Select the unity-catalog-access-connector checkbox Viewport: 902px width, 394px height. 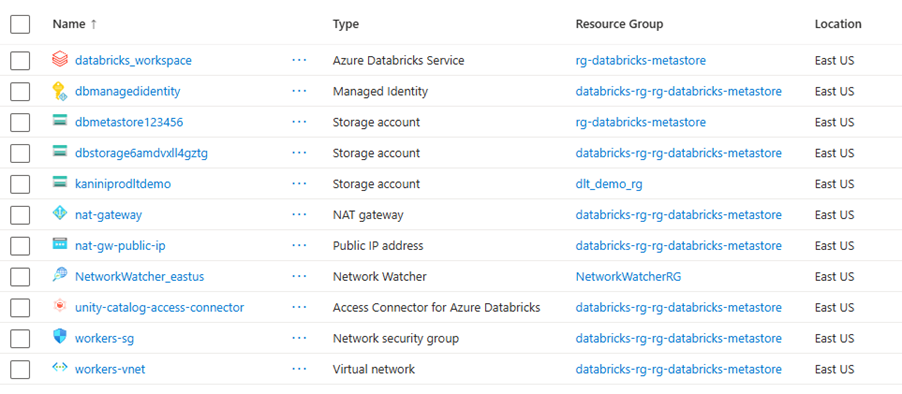click(x=20, y=308)
